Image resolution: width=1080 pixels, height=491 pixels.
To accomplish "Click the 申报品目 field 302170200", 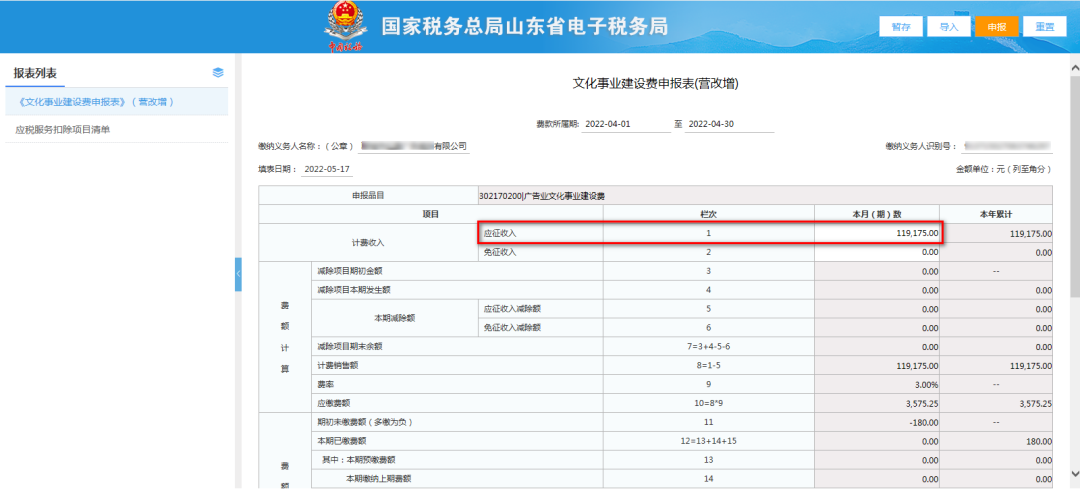I will tap(766, 196).
